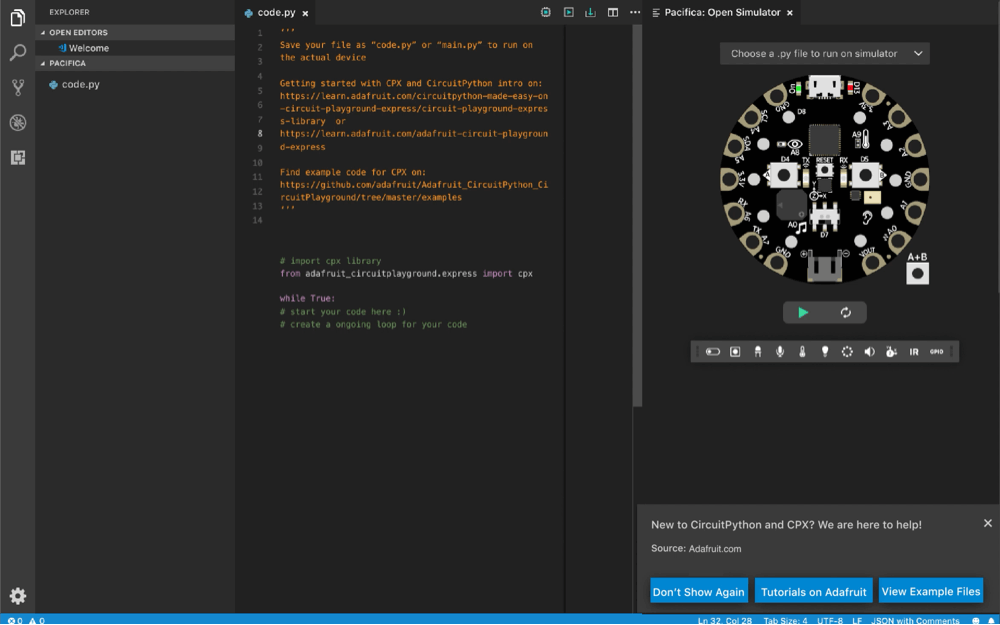Viewport: 1000px width, 625px height.
Task: Click the feedback smiley in status bar
Action: (976, 621)
